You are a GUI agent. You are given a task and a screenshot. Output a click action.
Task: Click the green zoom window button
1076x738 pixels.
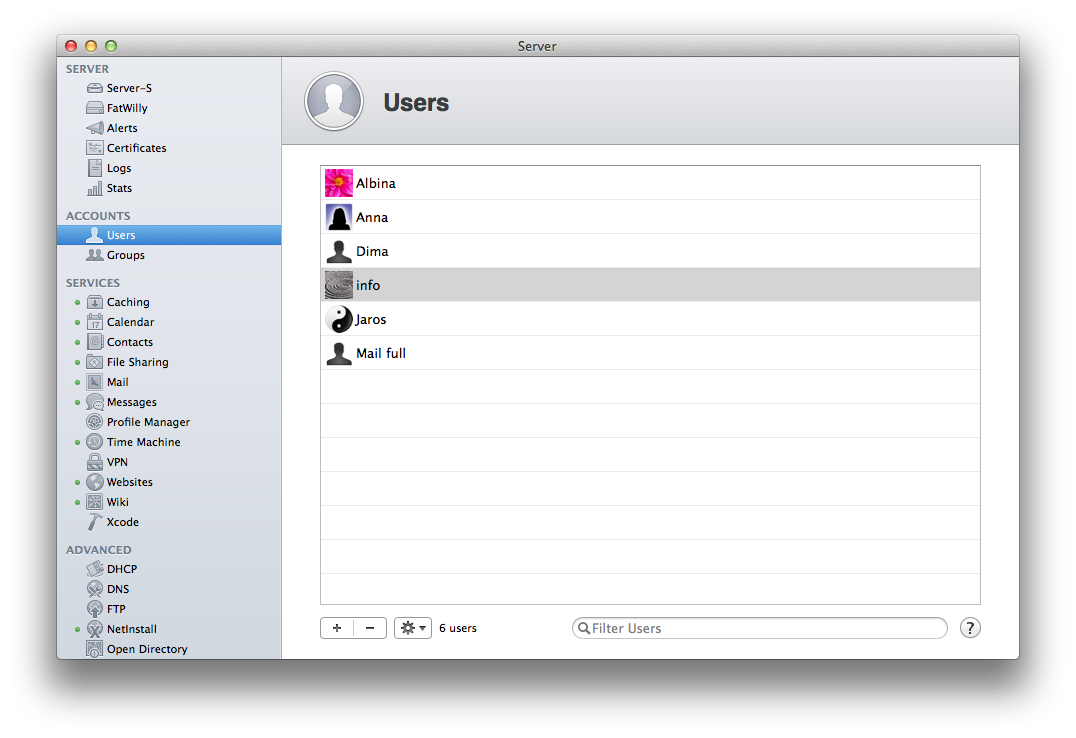point(110,46)
